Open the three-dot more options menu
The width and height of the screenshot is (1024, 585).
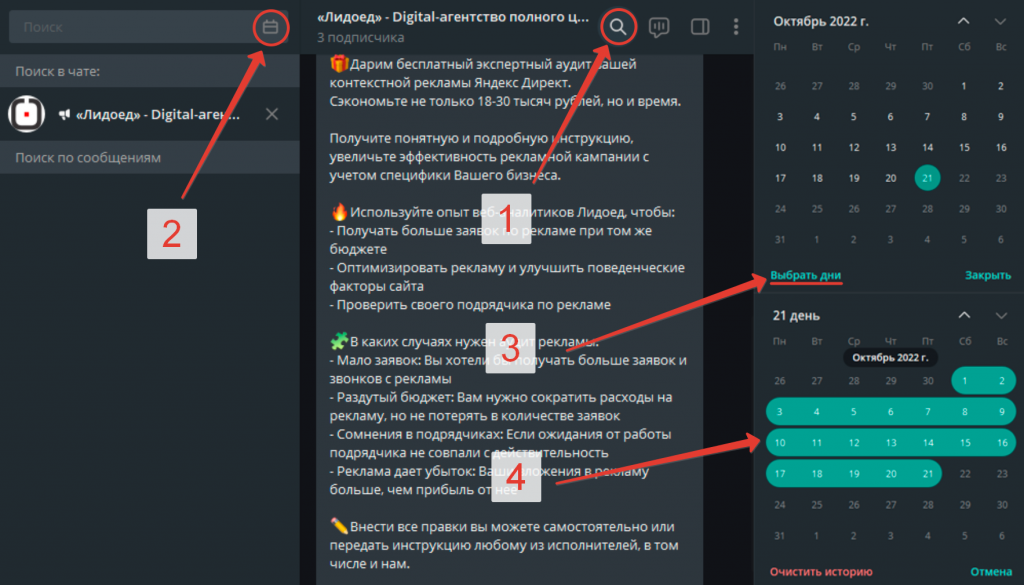click(737, 28)
